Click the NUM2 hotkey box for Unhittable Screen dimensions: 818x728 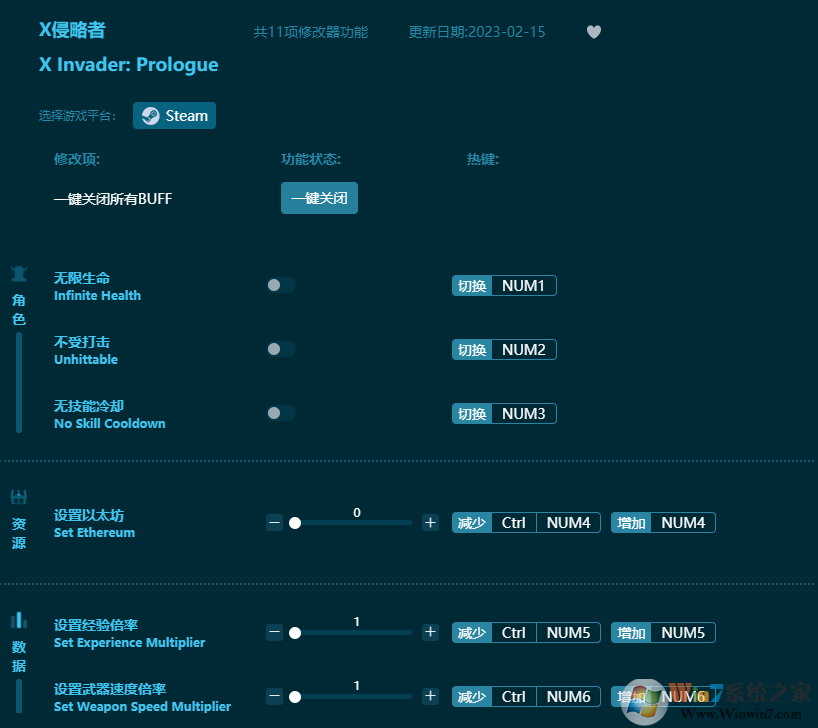click(x=523, y=350)
